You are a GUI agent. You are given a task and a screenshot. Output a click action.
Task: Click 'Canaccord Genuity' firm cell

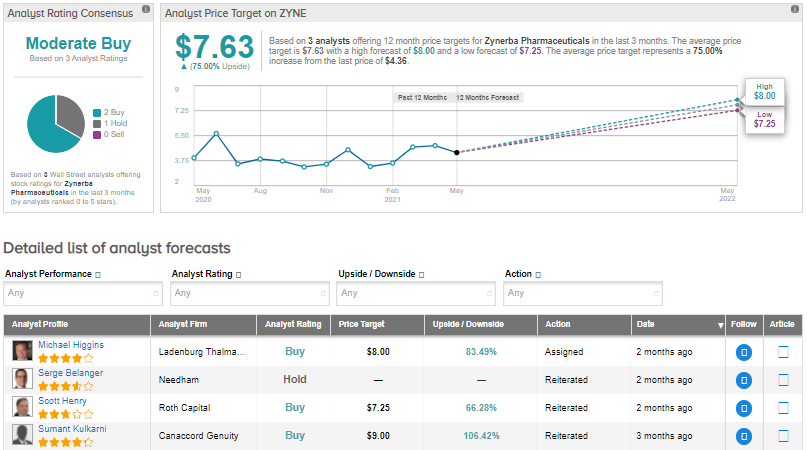[199, 436]
